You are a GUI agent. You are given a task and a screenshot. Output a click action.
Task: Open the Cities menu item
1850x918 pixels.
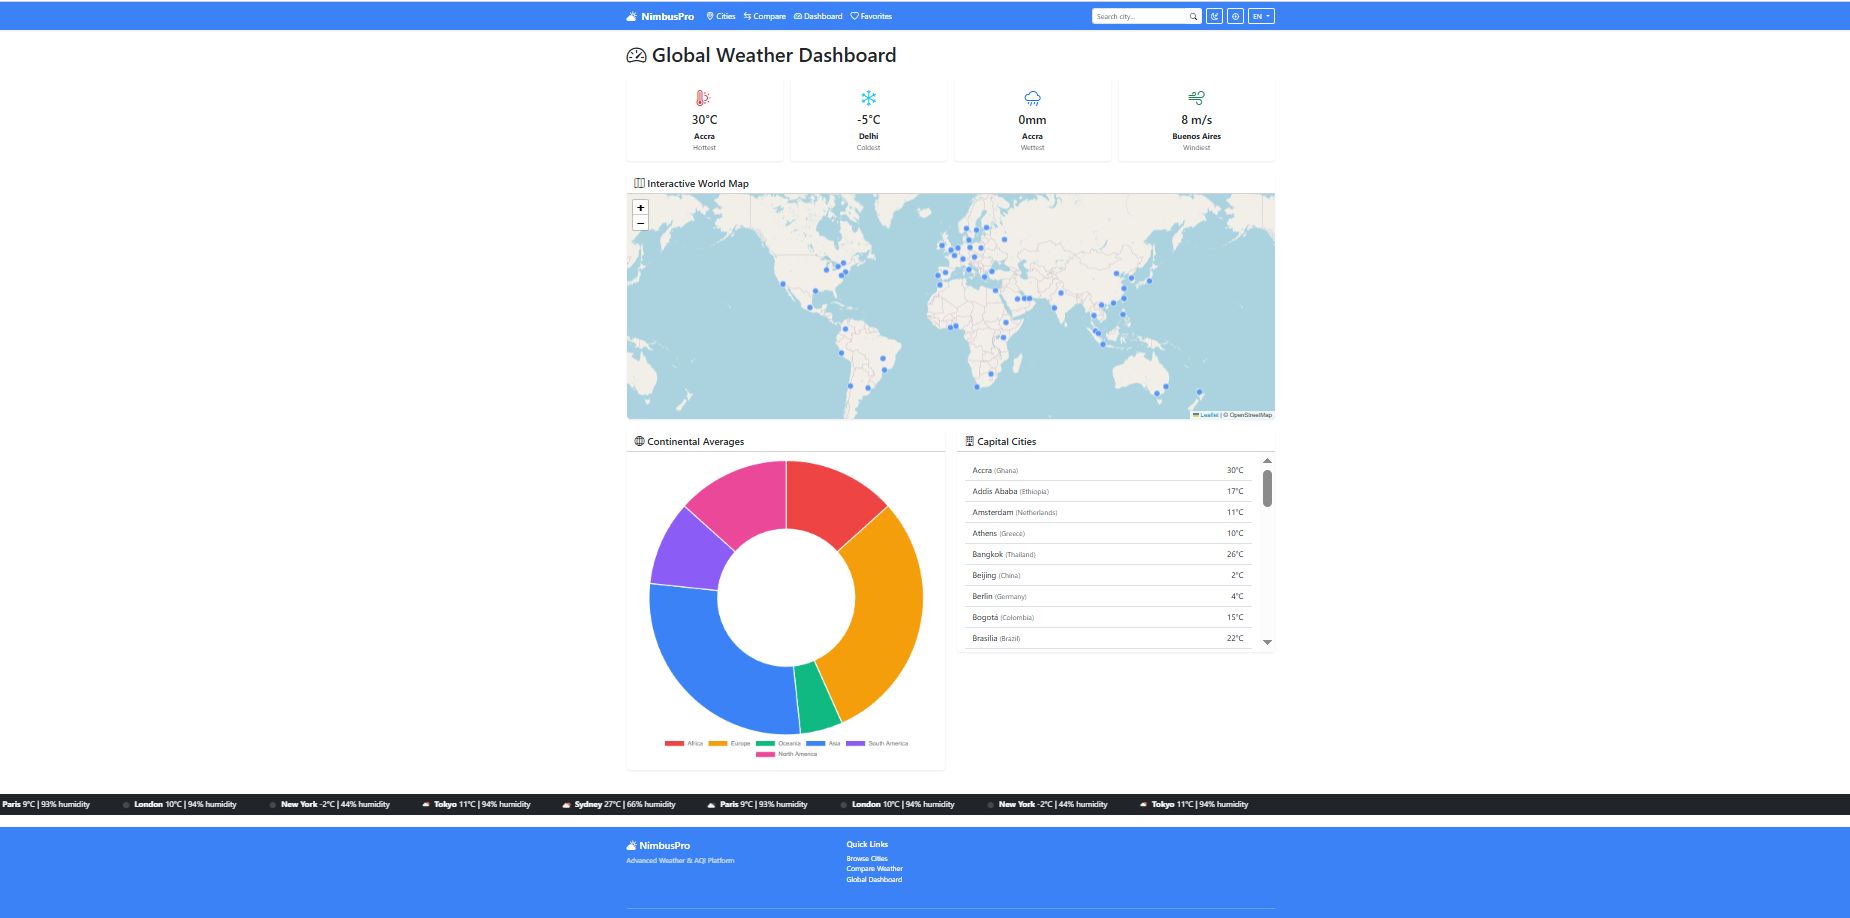(x=721, y=16)
